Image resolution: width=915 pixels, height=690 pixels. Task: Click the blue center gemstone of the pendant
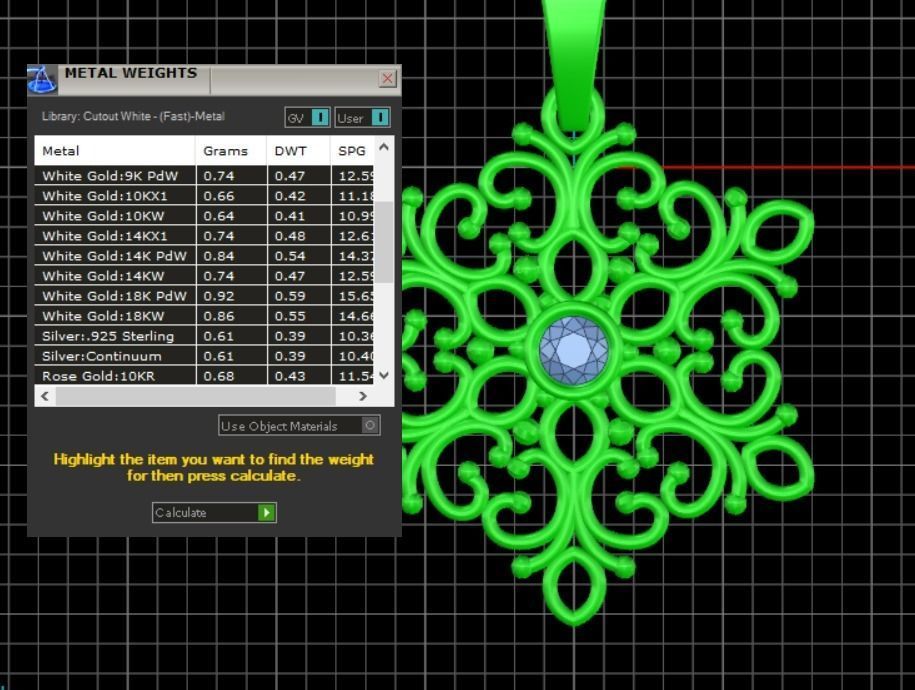574,351
